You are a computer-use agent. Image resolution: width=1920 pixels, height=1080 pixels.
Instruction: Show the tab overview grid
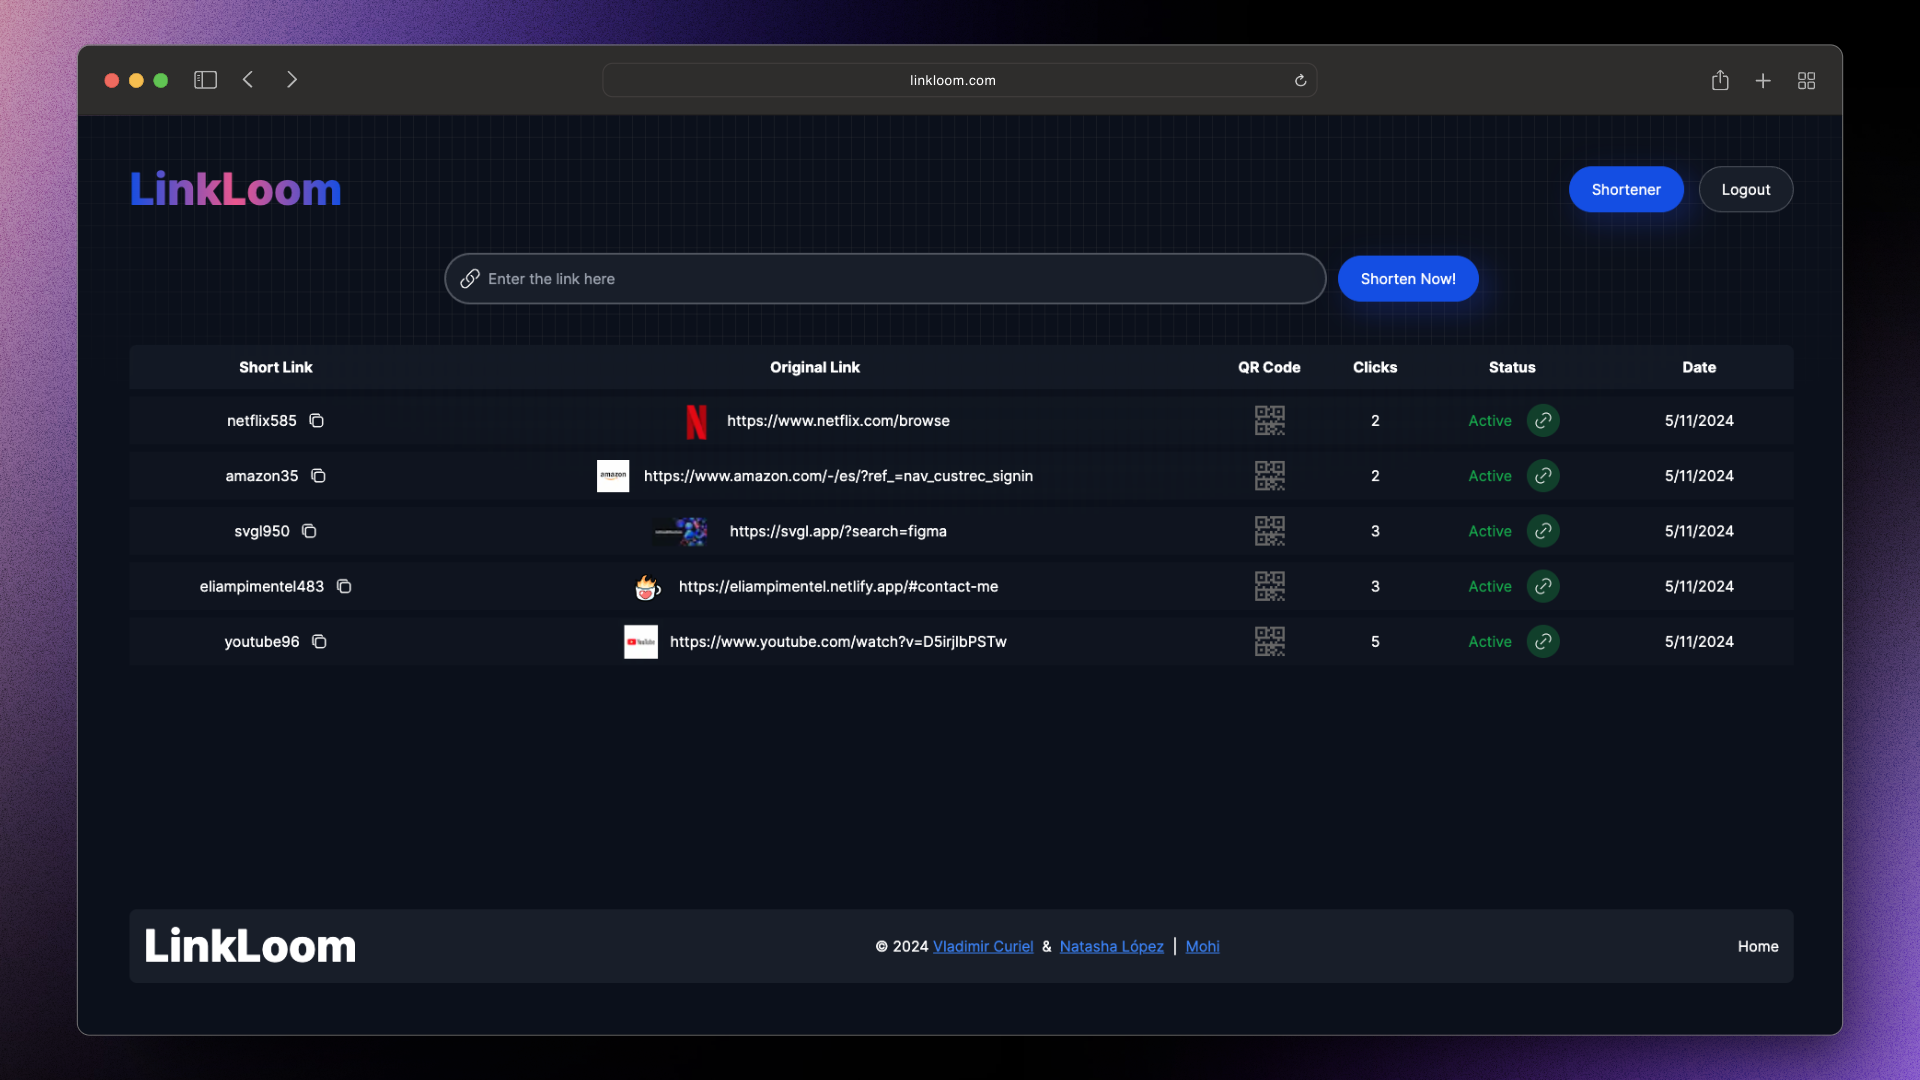[1806, 80]
